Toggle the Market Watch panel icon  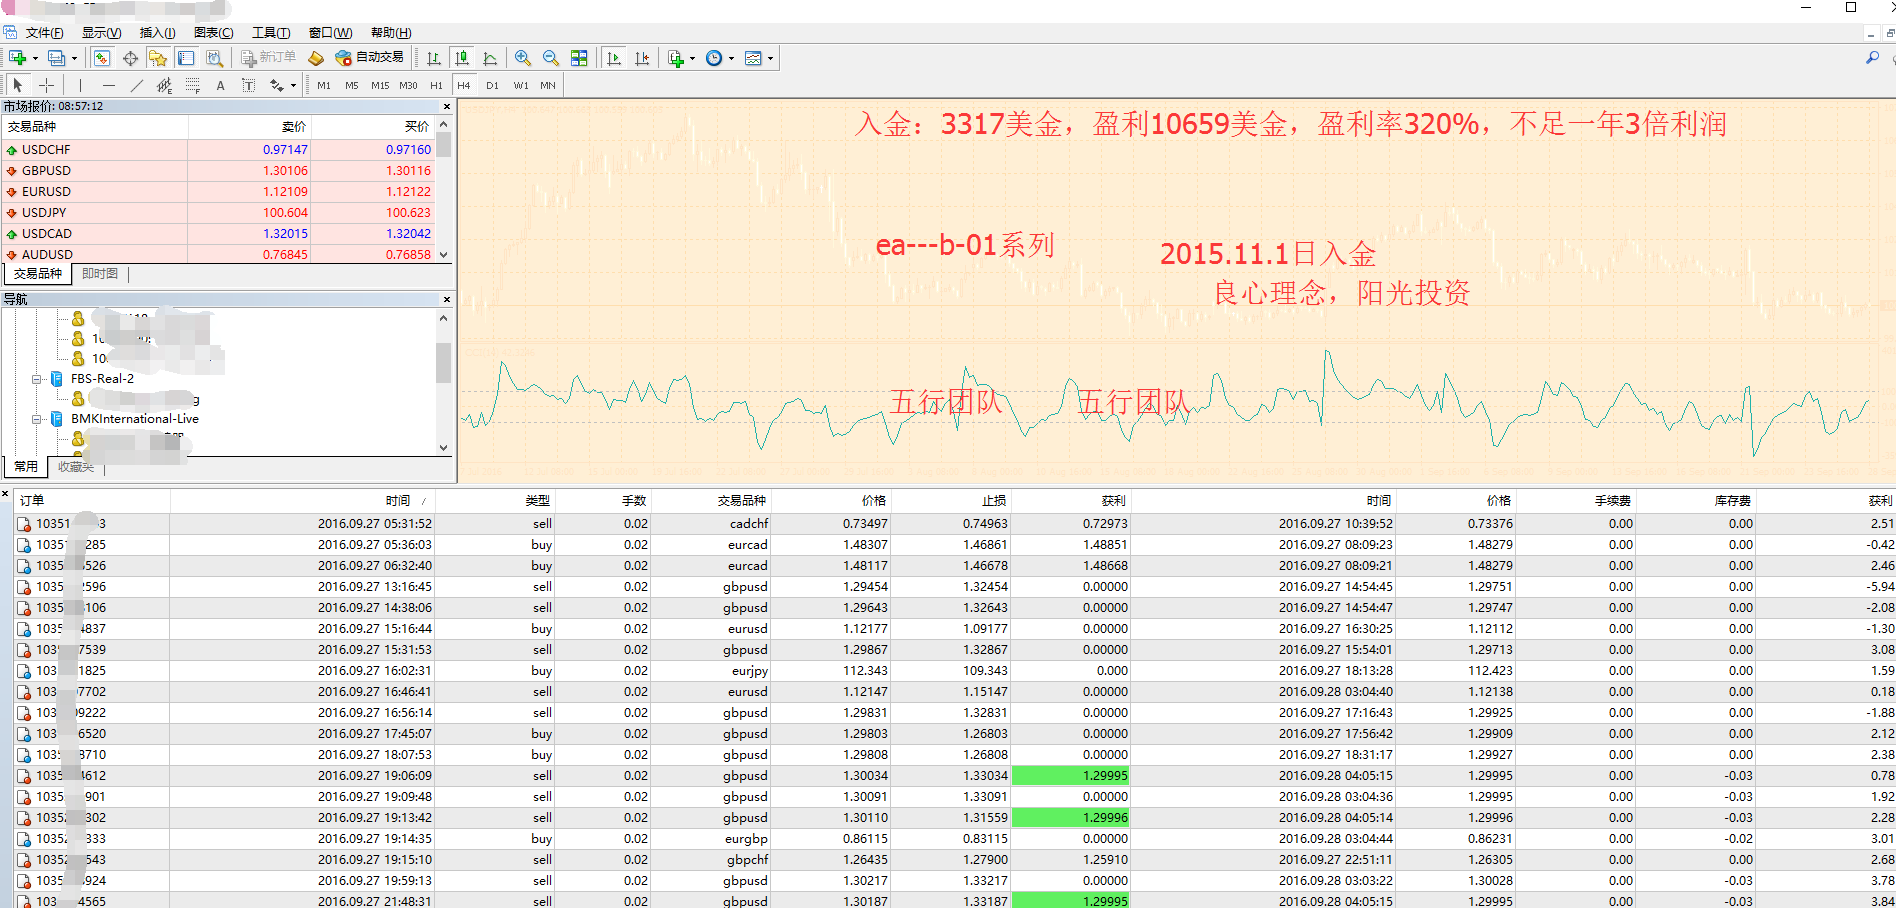(102, 58)
